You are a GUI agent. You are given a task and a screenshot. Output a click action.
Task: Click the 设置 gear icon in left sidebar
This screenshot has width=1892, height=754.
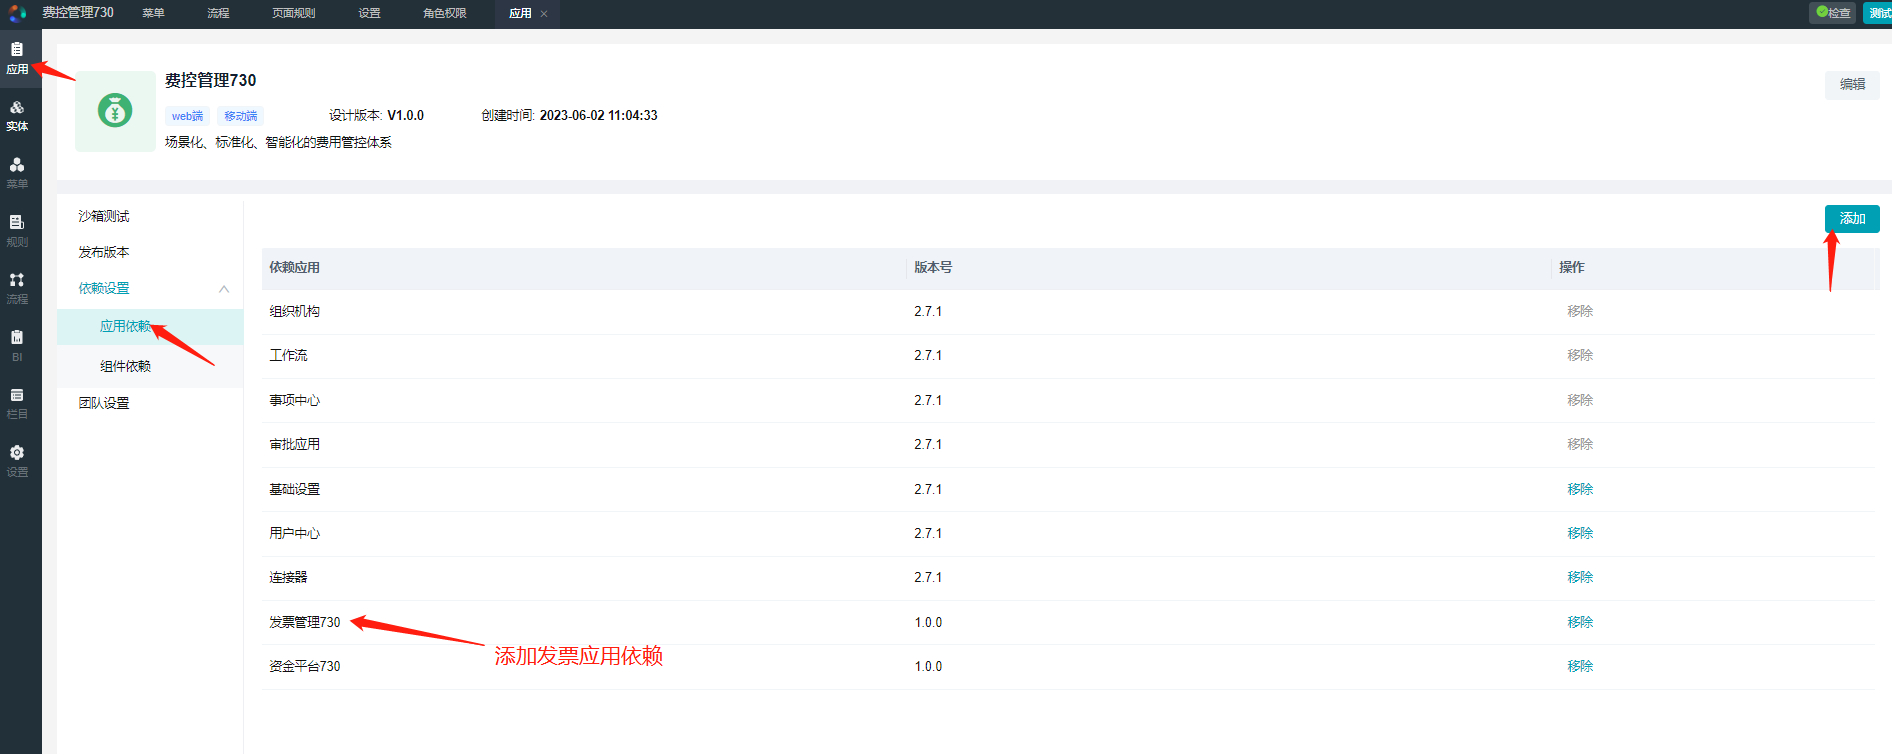coord(17,453)
